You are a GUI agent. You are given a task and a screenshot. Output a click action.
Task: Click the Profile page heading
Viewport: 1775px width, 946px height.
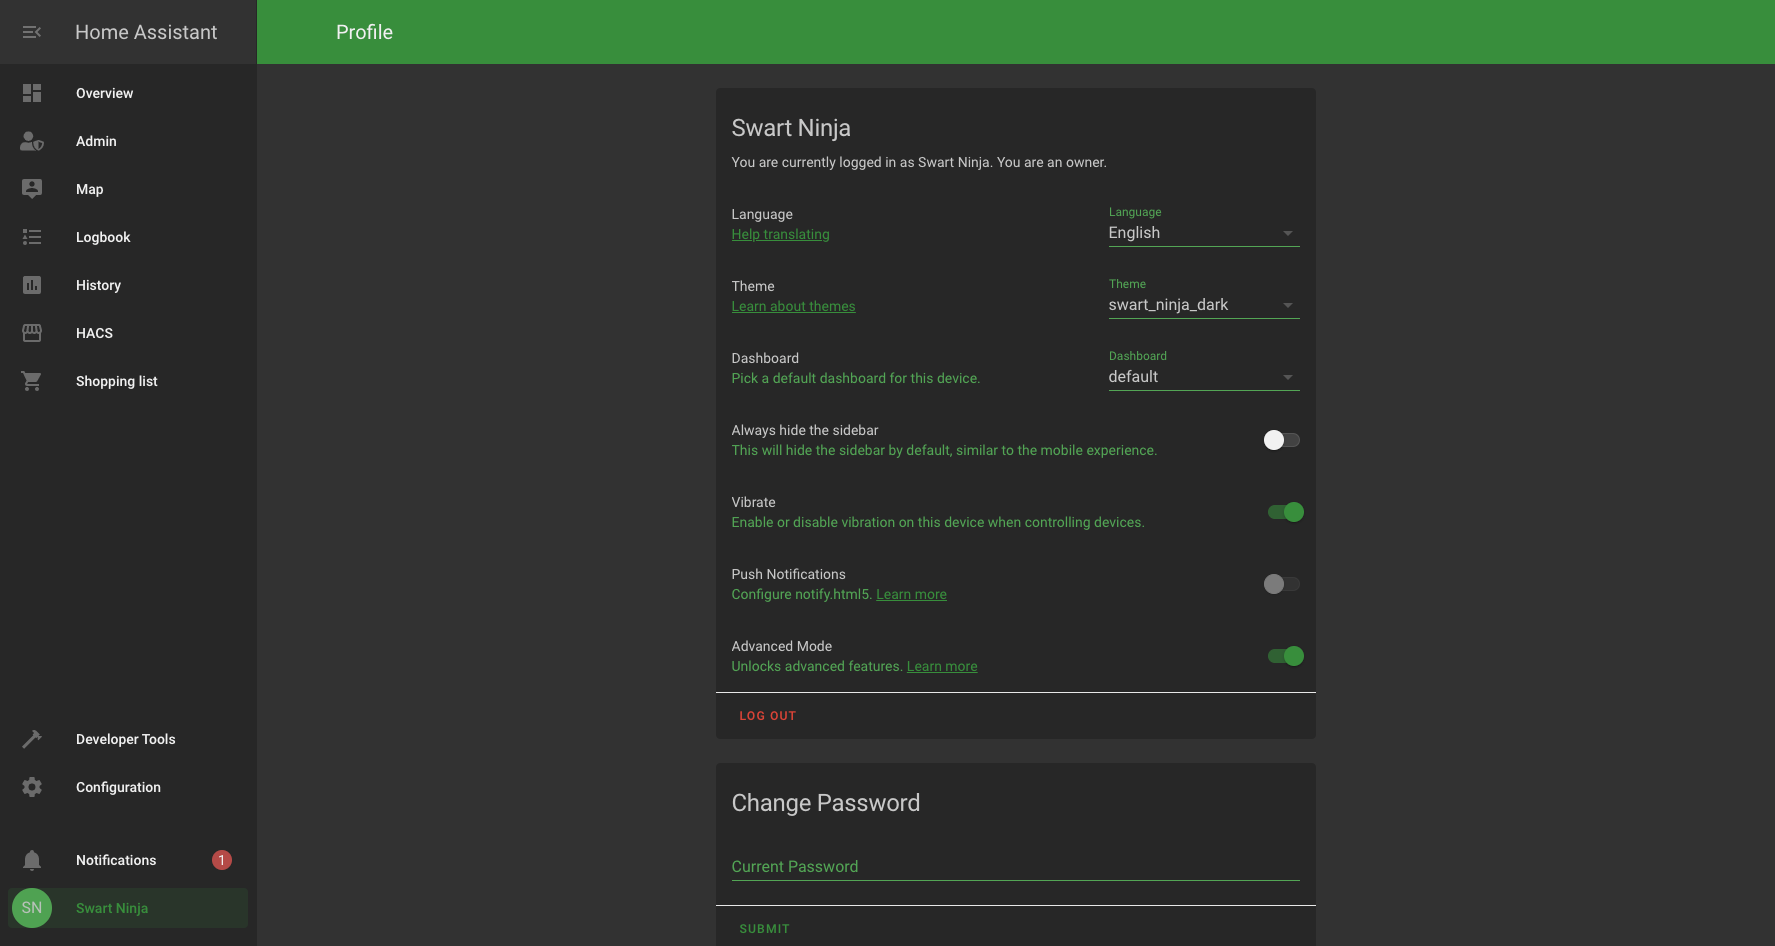point(364,32)
